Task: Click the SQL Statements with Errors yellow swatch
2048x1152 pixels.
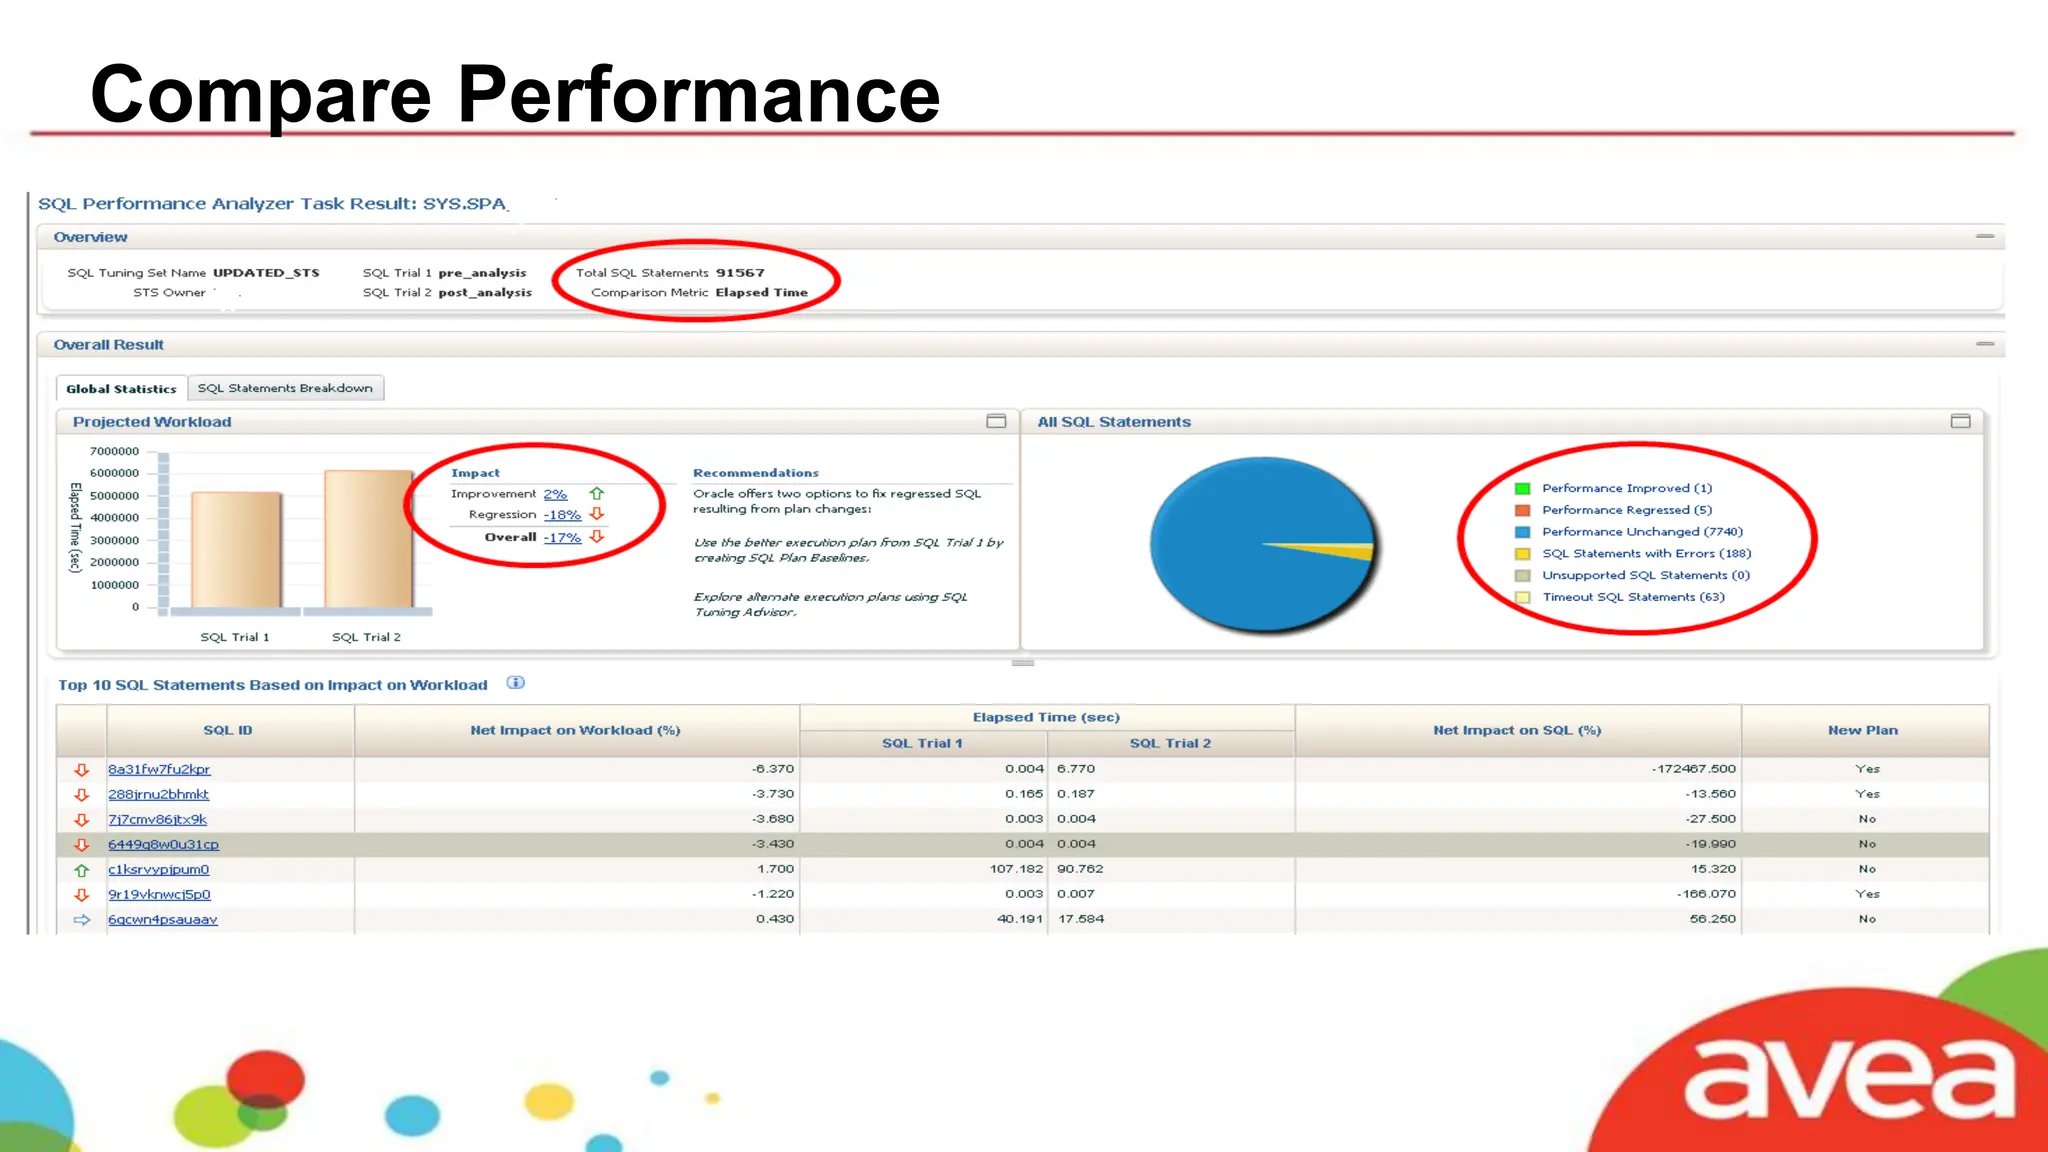Action: click(x=1522, y=554)
